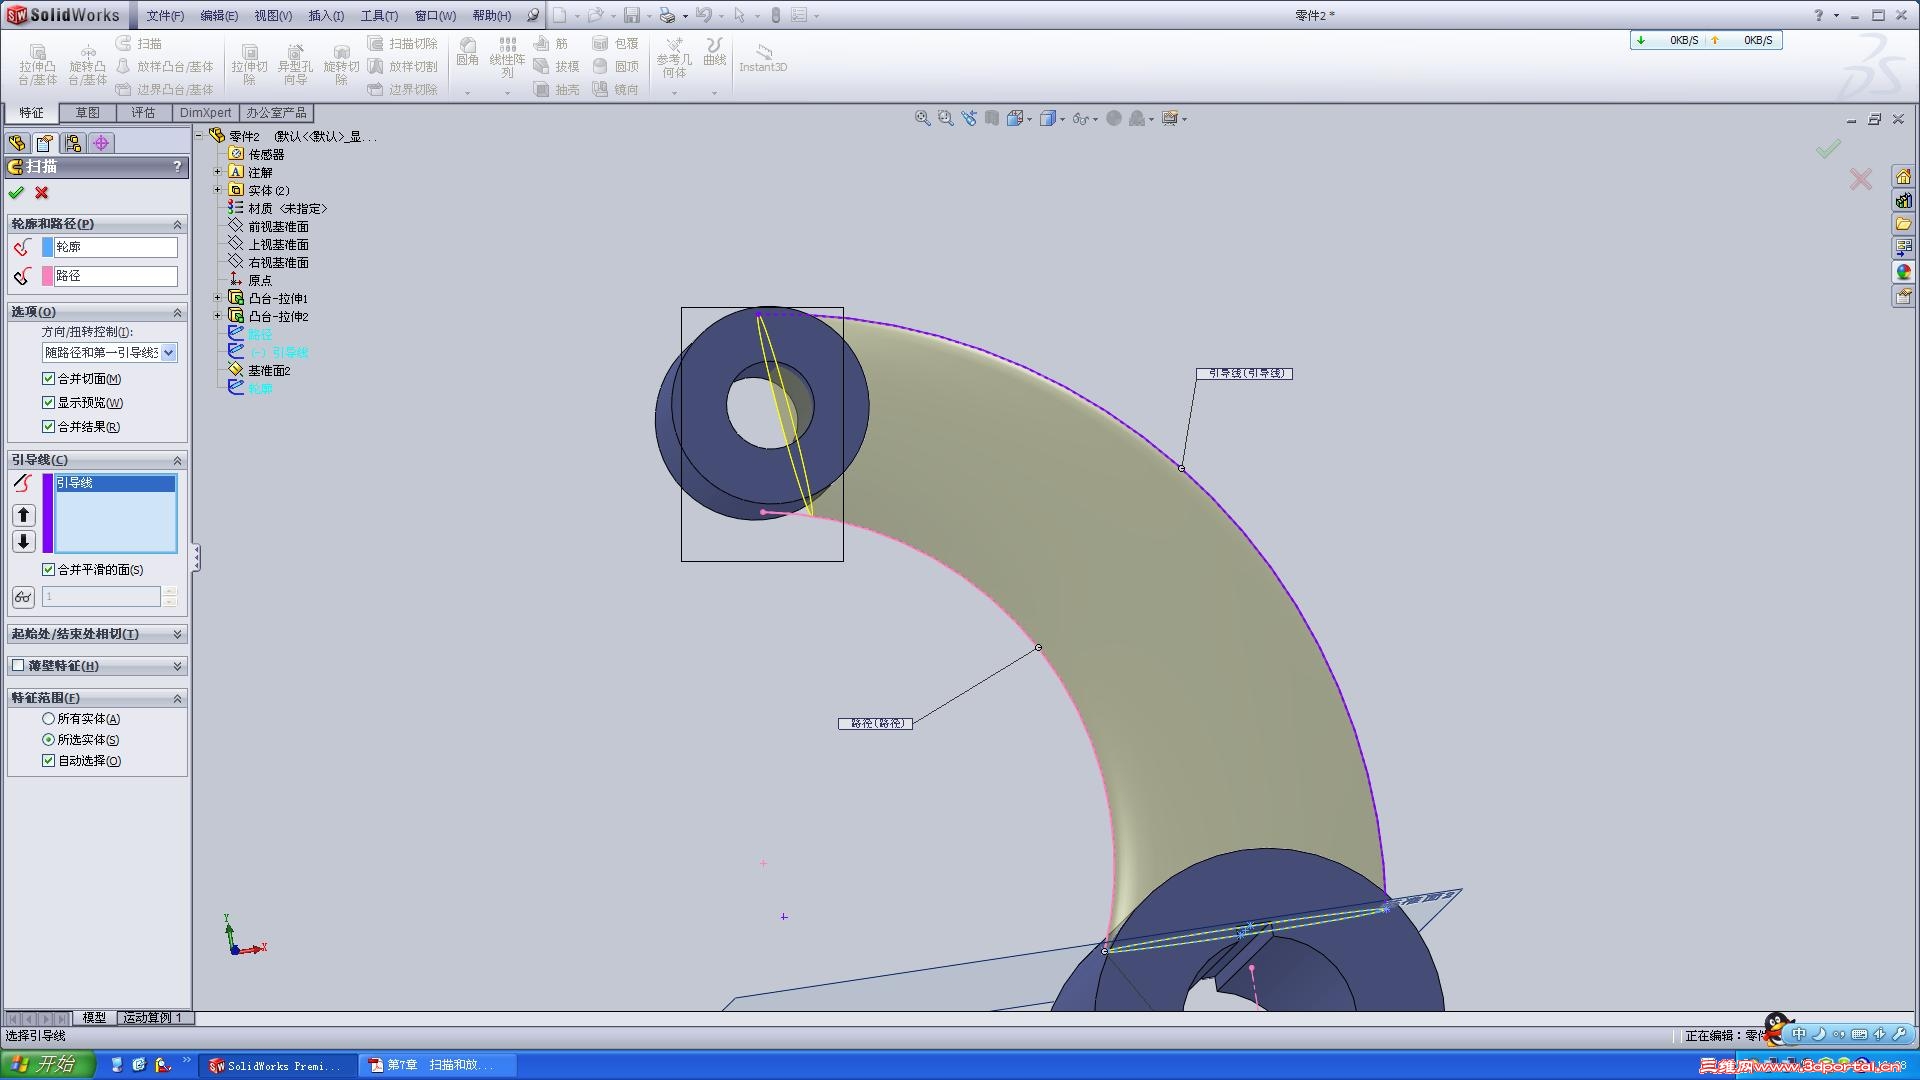Select the 所选实体 radio button
Screen dimensions: 1920x1080
click(48, 740)
